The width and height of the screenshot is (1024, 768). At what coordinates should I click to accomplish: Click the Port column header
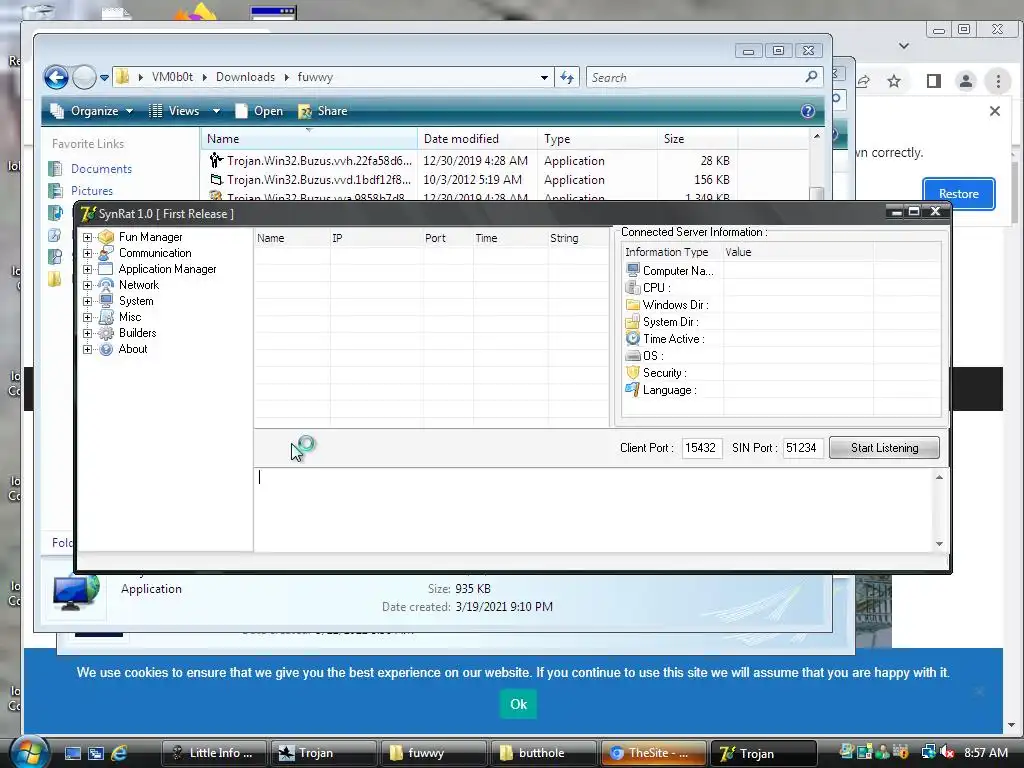coord(449,238)
